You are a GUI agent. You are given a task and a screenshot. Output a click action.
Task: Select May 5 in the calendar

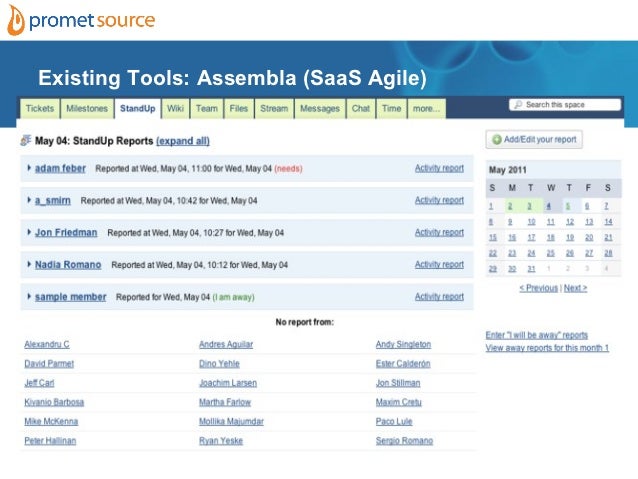[x=568, y=206]
